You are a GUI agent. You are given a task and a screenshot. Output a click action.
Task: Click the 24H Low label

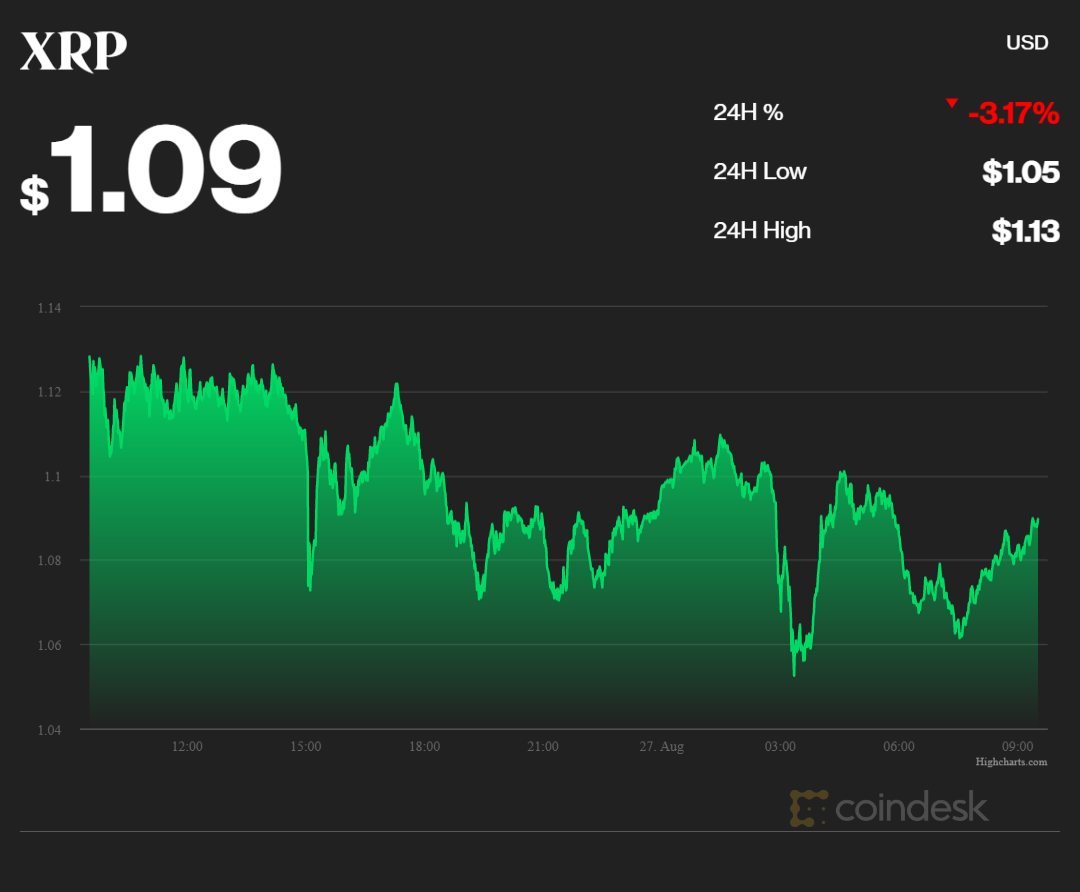759,172
